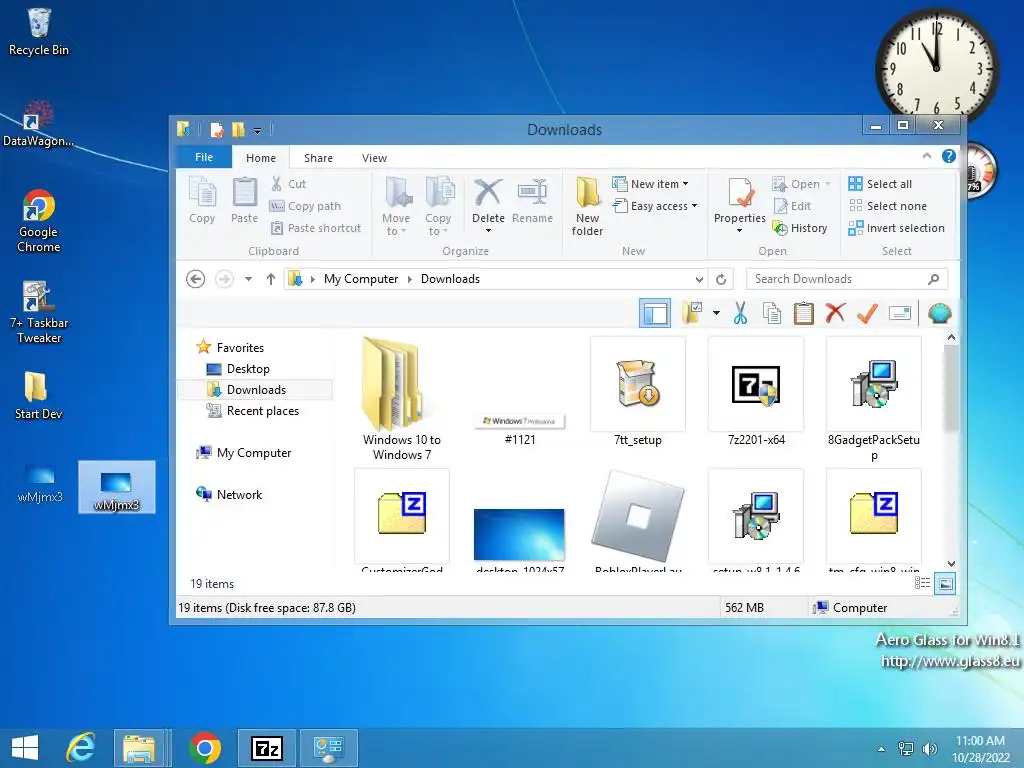Click the Delete ribbon button
Viewport: 1024px width, 768px height.
(x=488, y=205)
